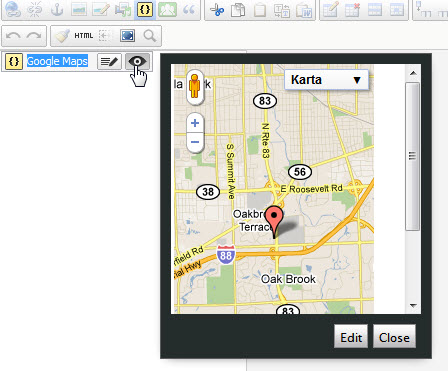This screenshot has width=448, height=371.
Task: Click the E Roosevelt Rd label on map
Action: (x=311, y=189)
